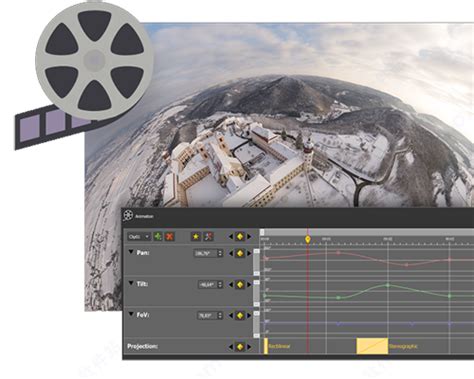Click the Tilt track vertical zoom scrollbar

(x=256, y=293)
